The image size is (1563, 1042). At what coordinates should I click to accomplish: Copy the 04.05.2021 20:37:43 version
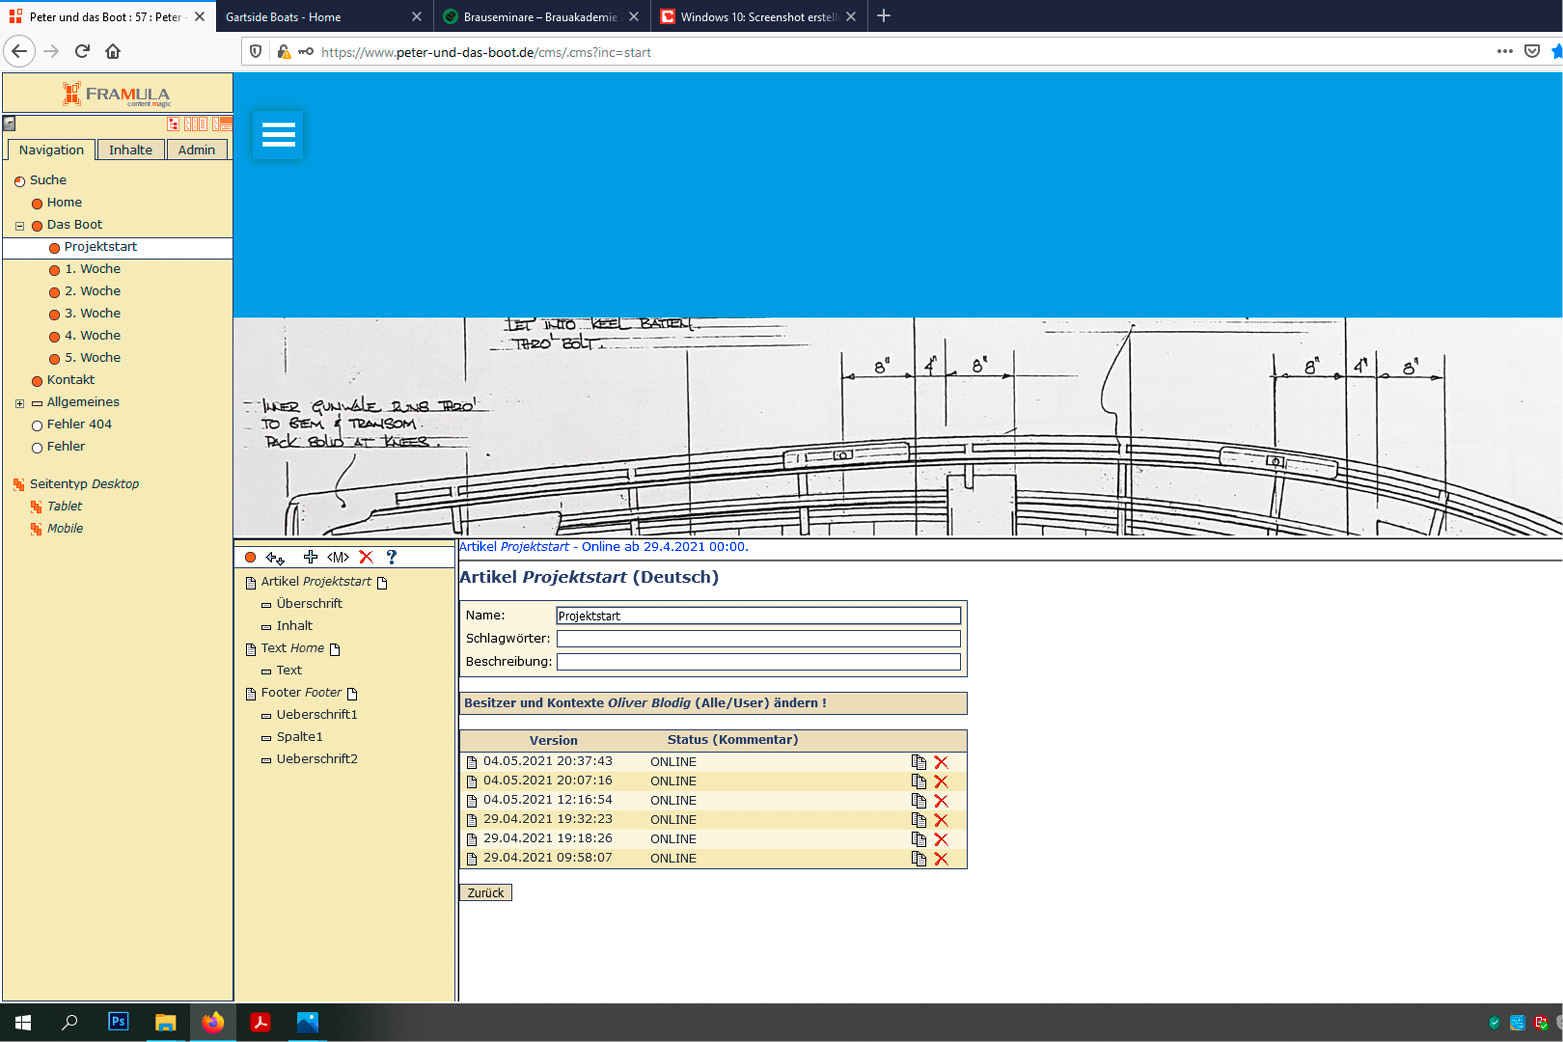[x=918, y=762]
